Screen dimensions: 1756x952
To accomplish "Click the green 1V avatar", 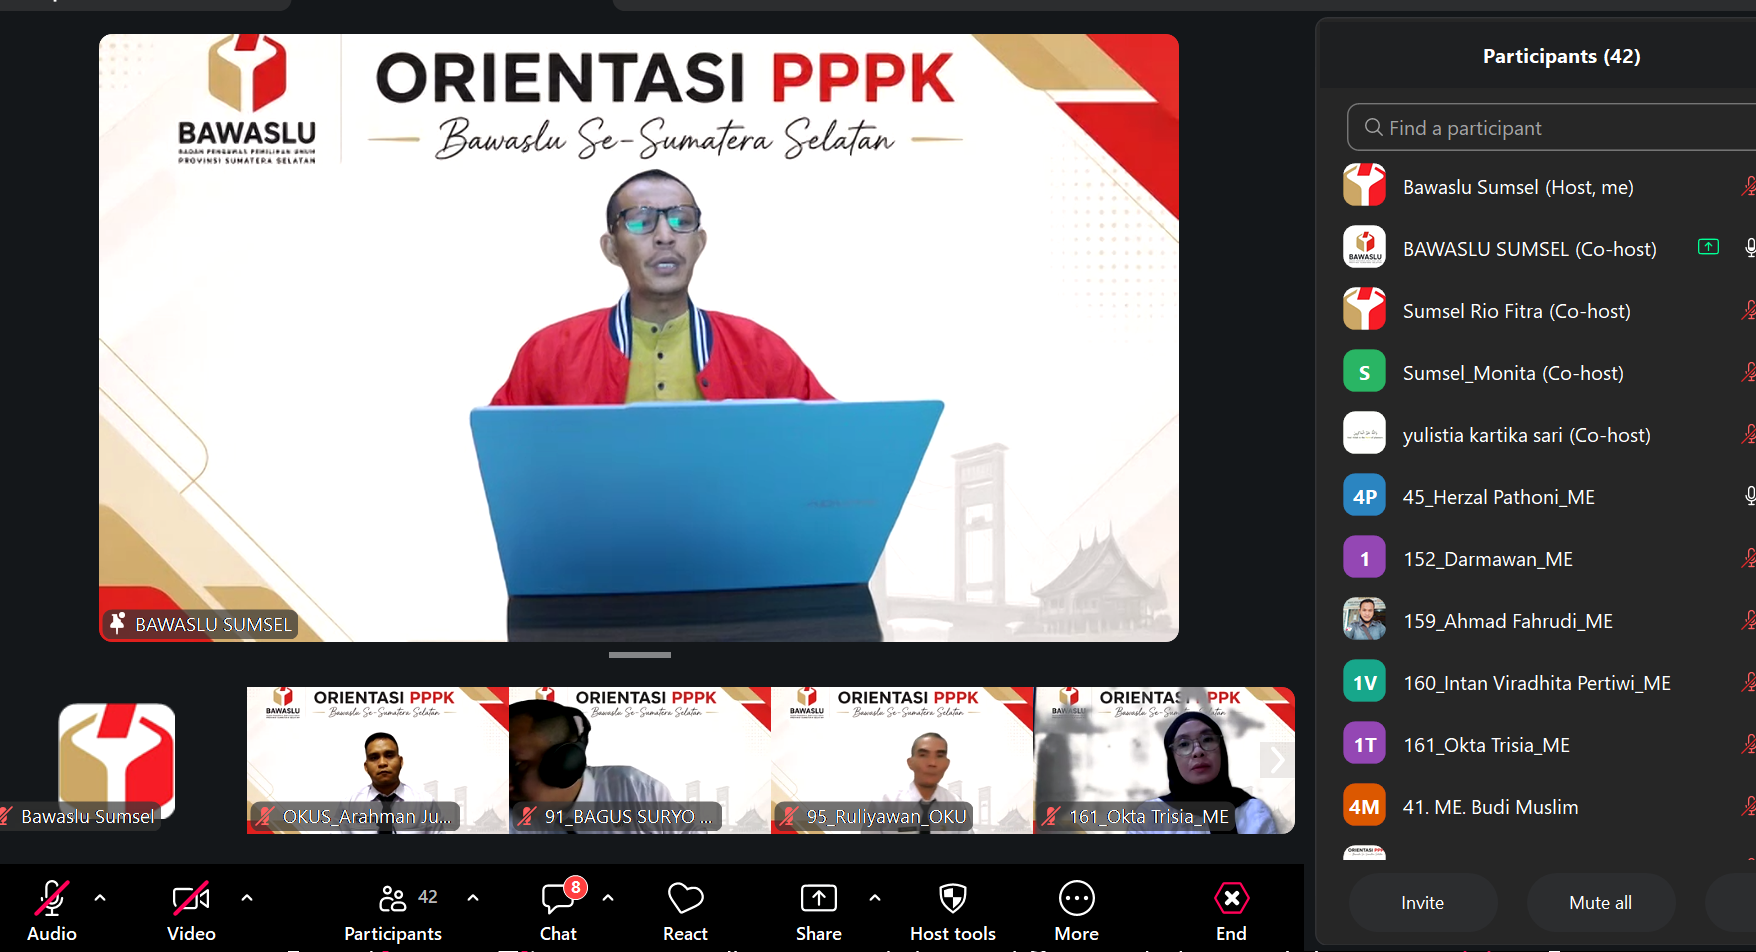I will 1364,682.
